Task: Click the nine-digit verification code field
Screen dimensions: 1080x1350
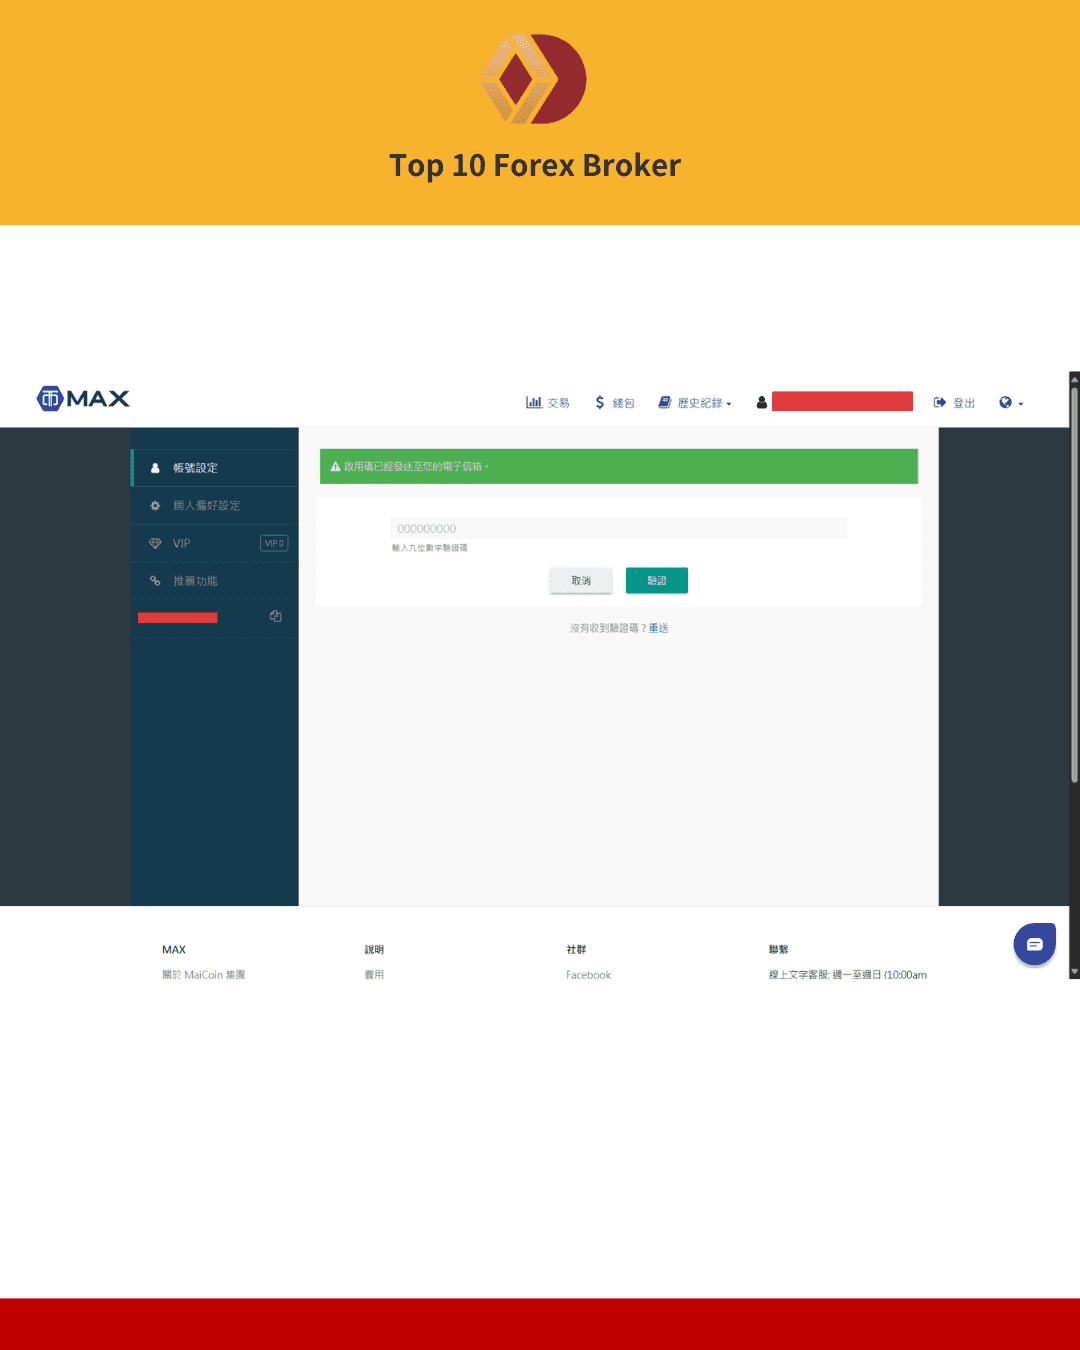Action: [618, 529]
